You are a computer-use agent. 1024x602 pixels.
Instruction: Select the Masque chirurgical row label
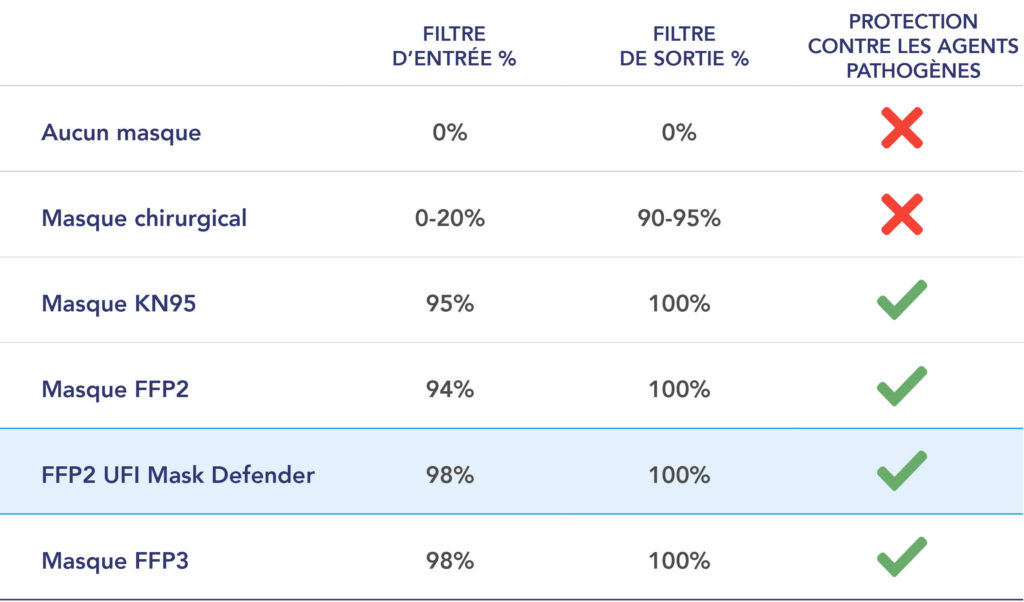point(144,218)
